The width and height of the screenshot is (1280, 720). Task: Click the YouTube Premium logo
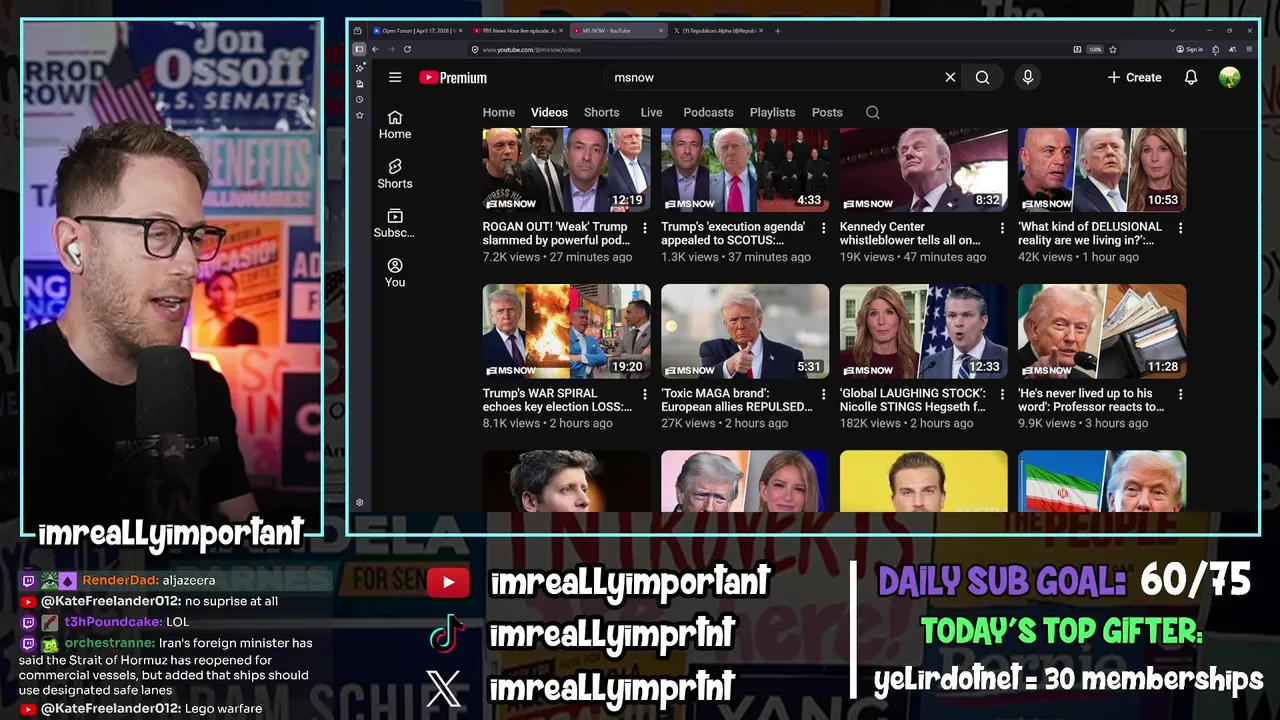coord(453,77)
